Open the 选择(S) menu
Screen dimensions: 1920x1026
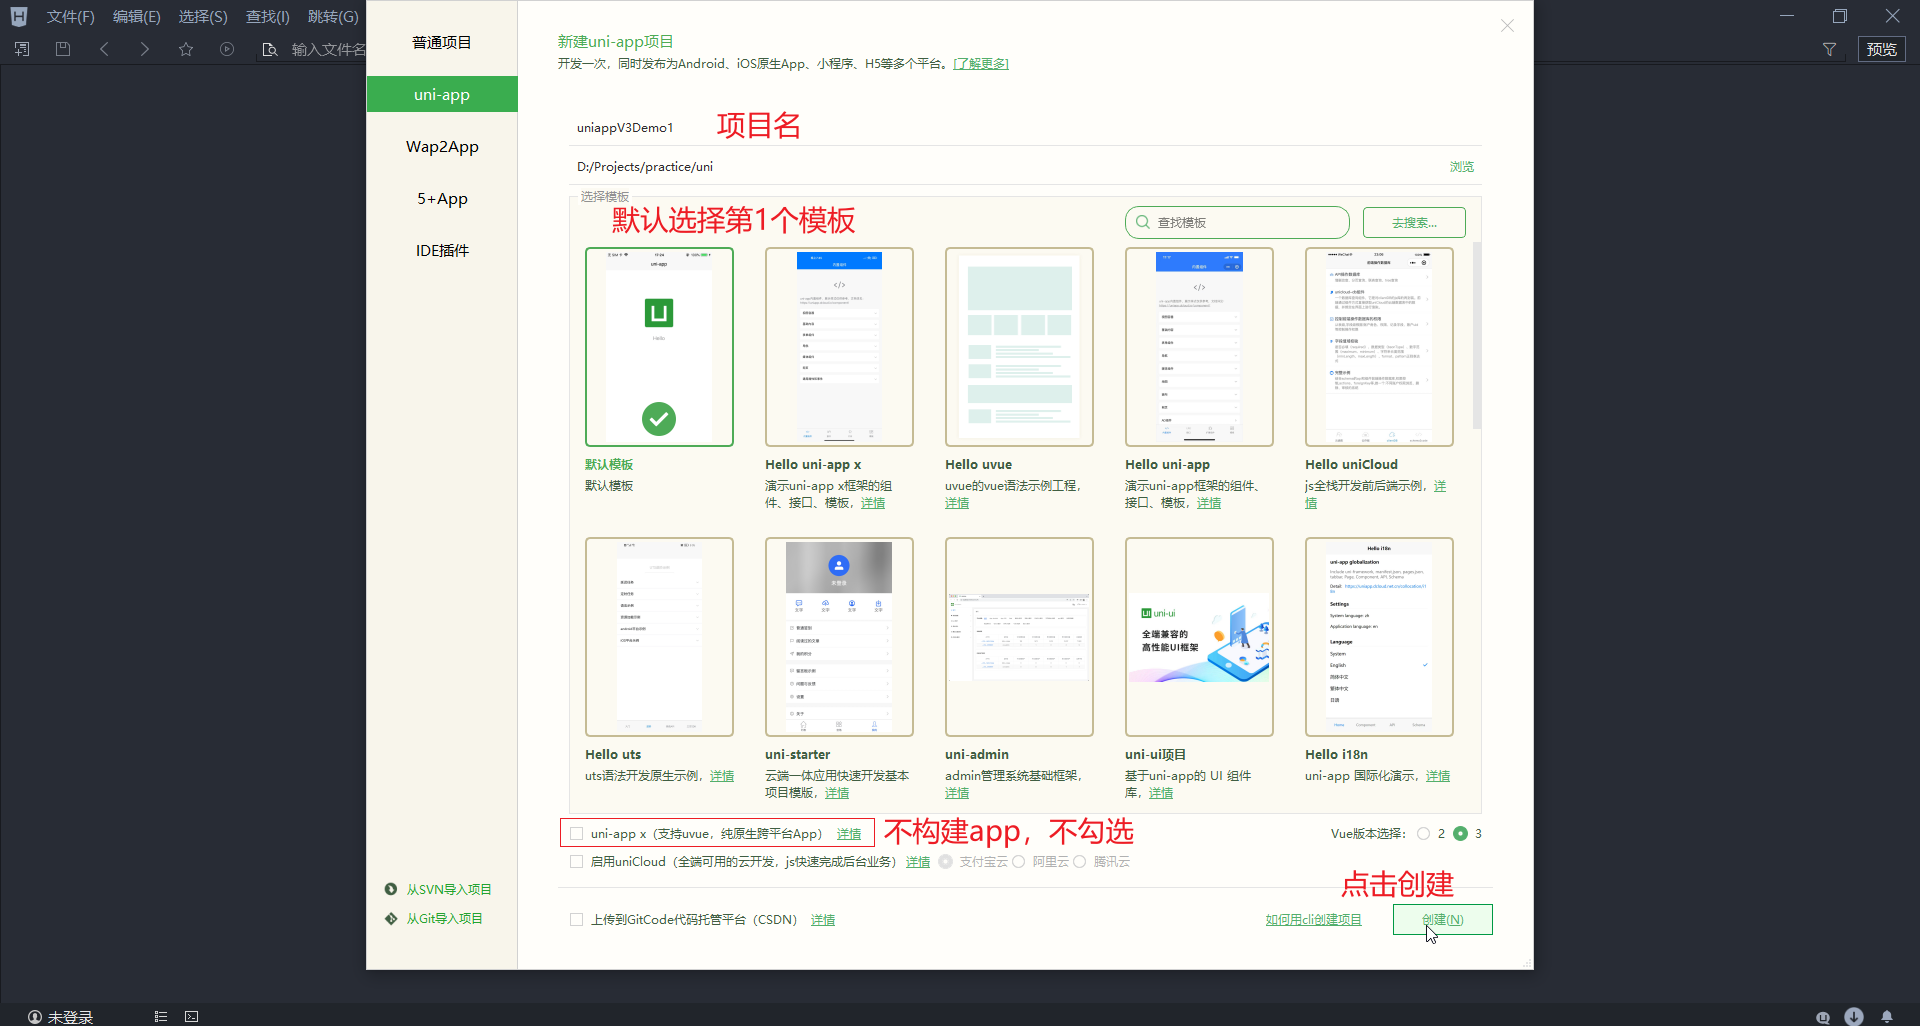(x=203, y=17)
